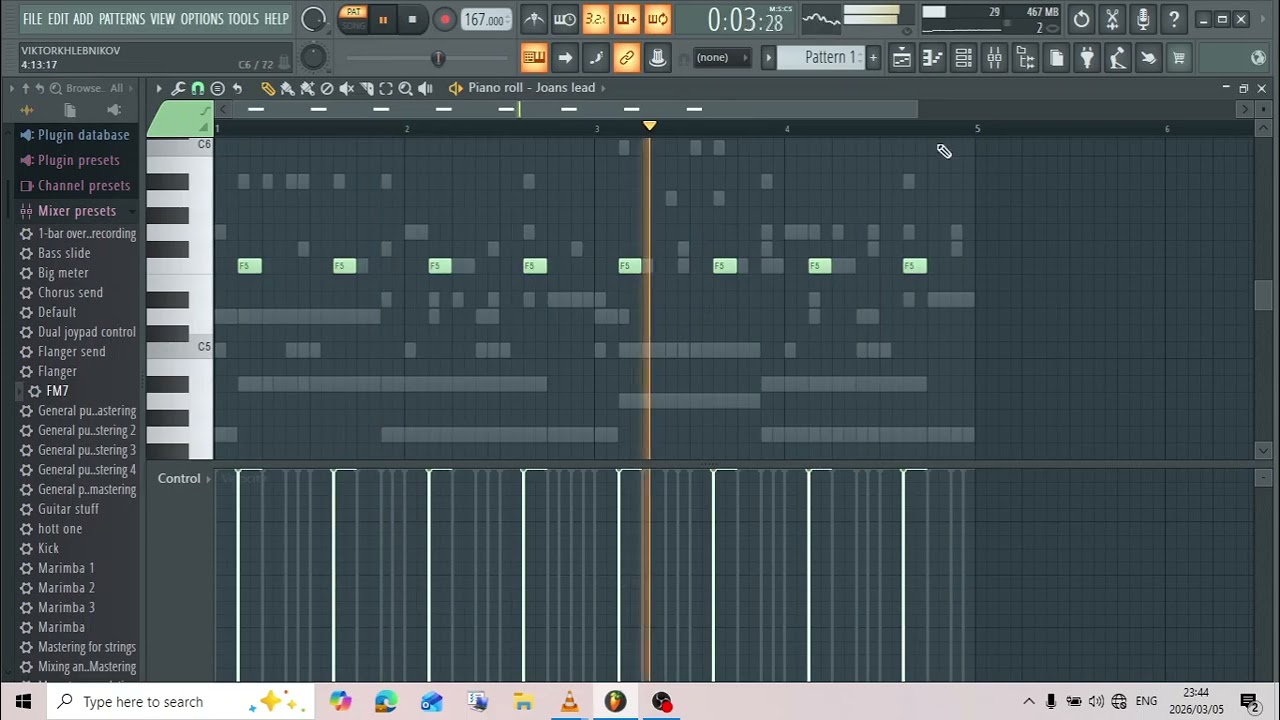Toggle overdub blend recording button

pos(627,19)
